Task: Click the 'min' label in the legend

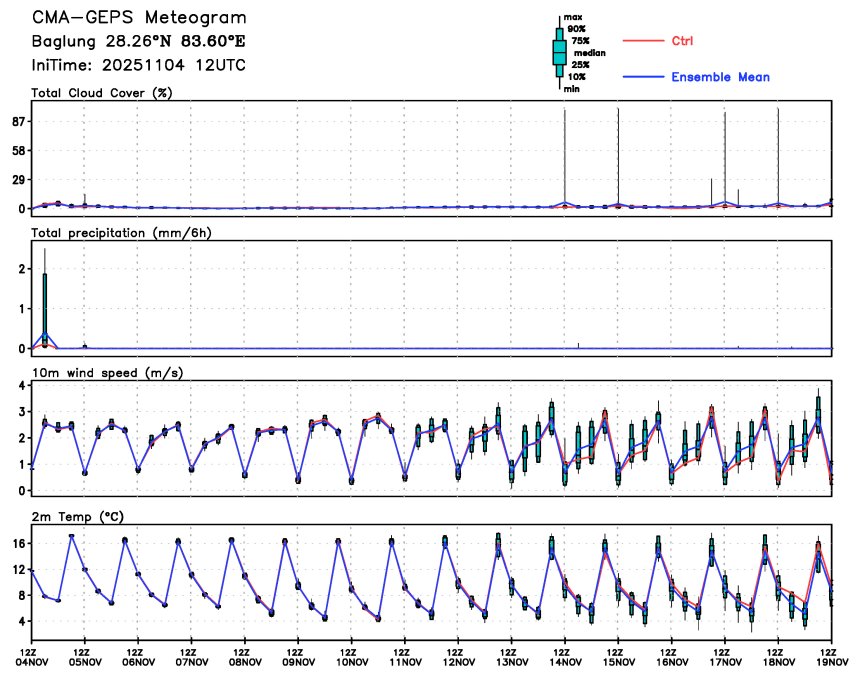Action: tap(572, 89)
